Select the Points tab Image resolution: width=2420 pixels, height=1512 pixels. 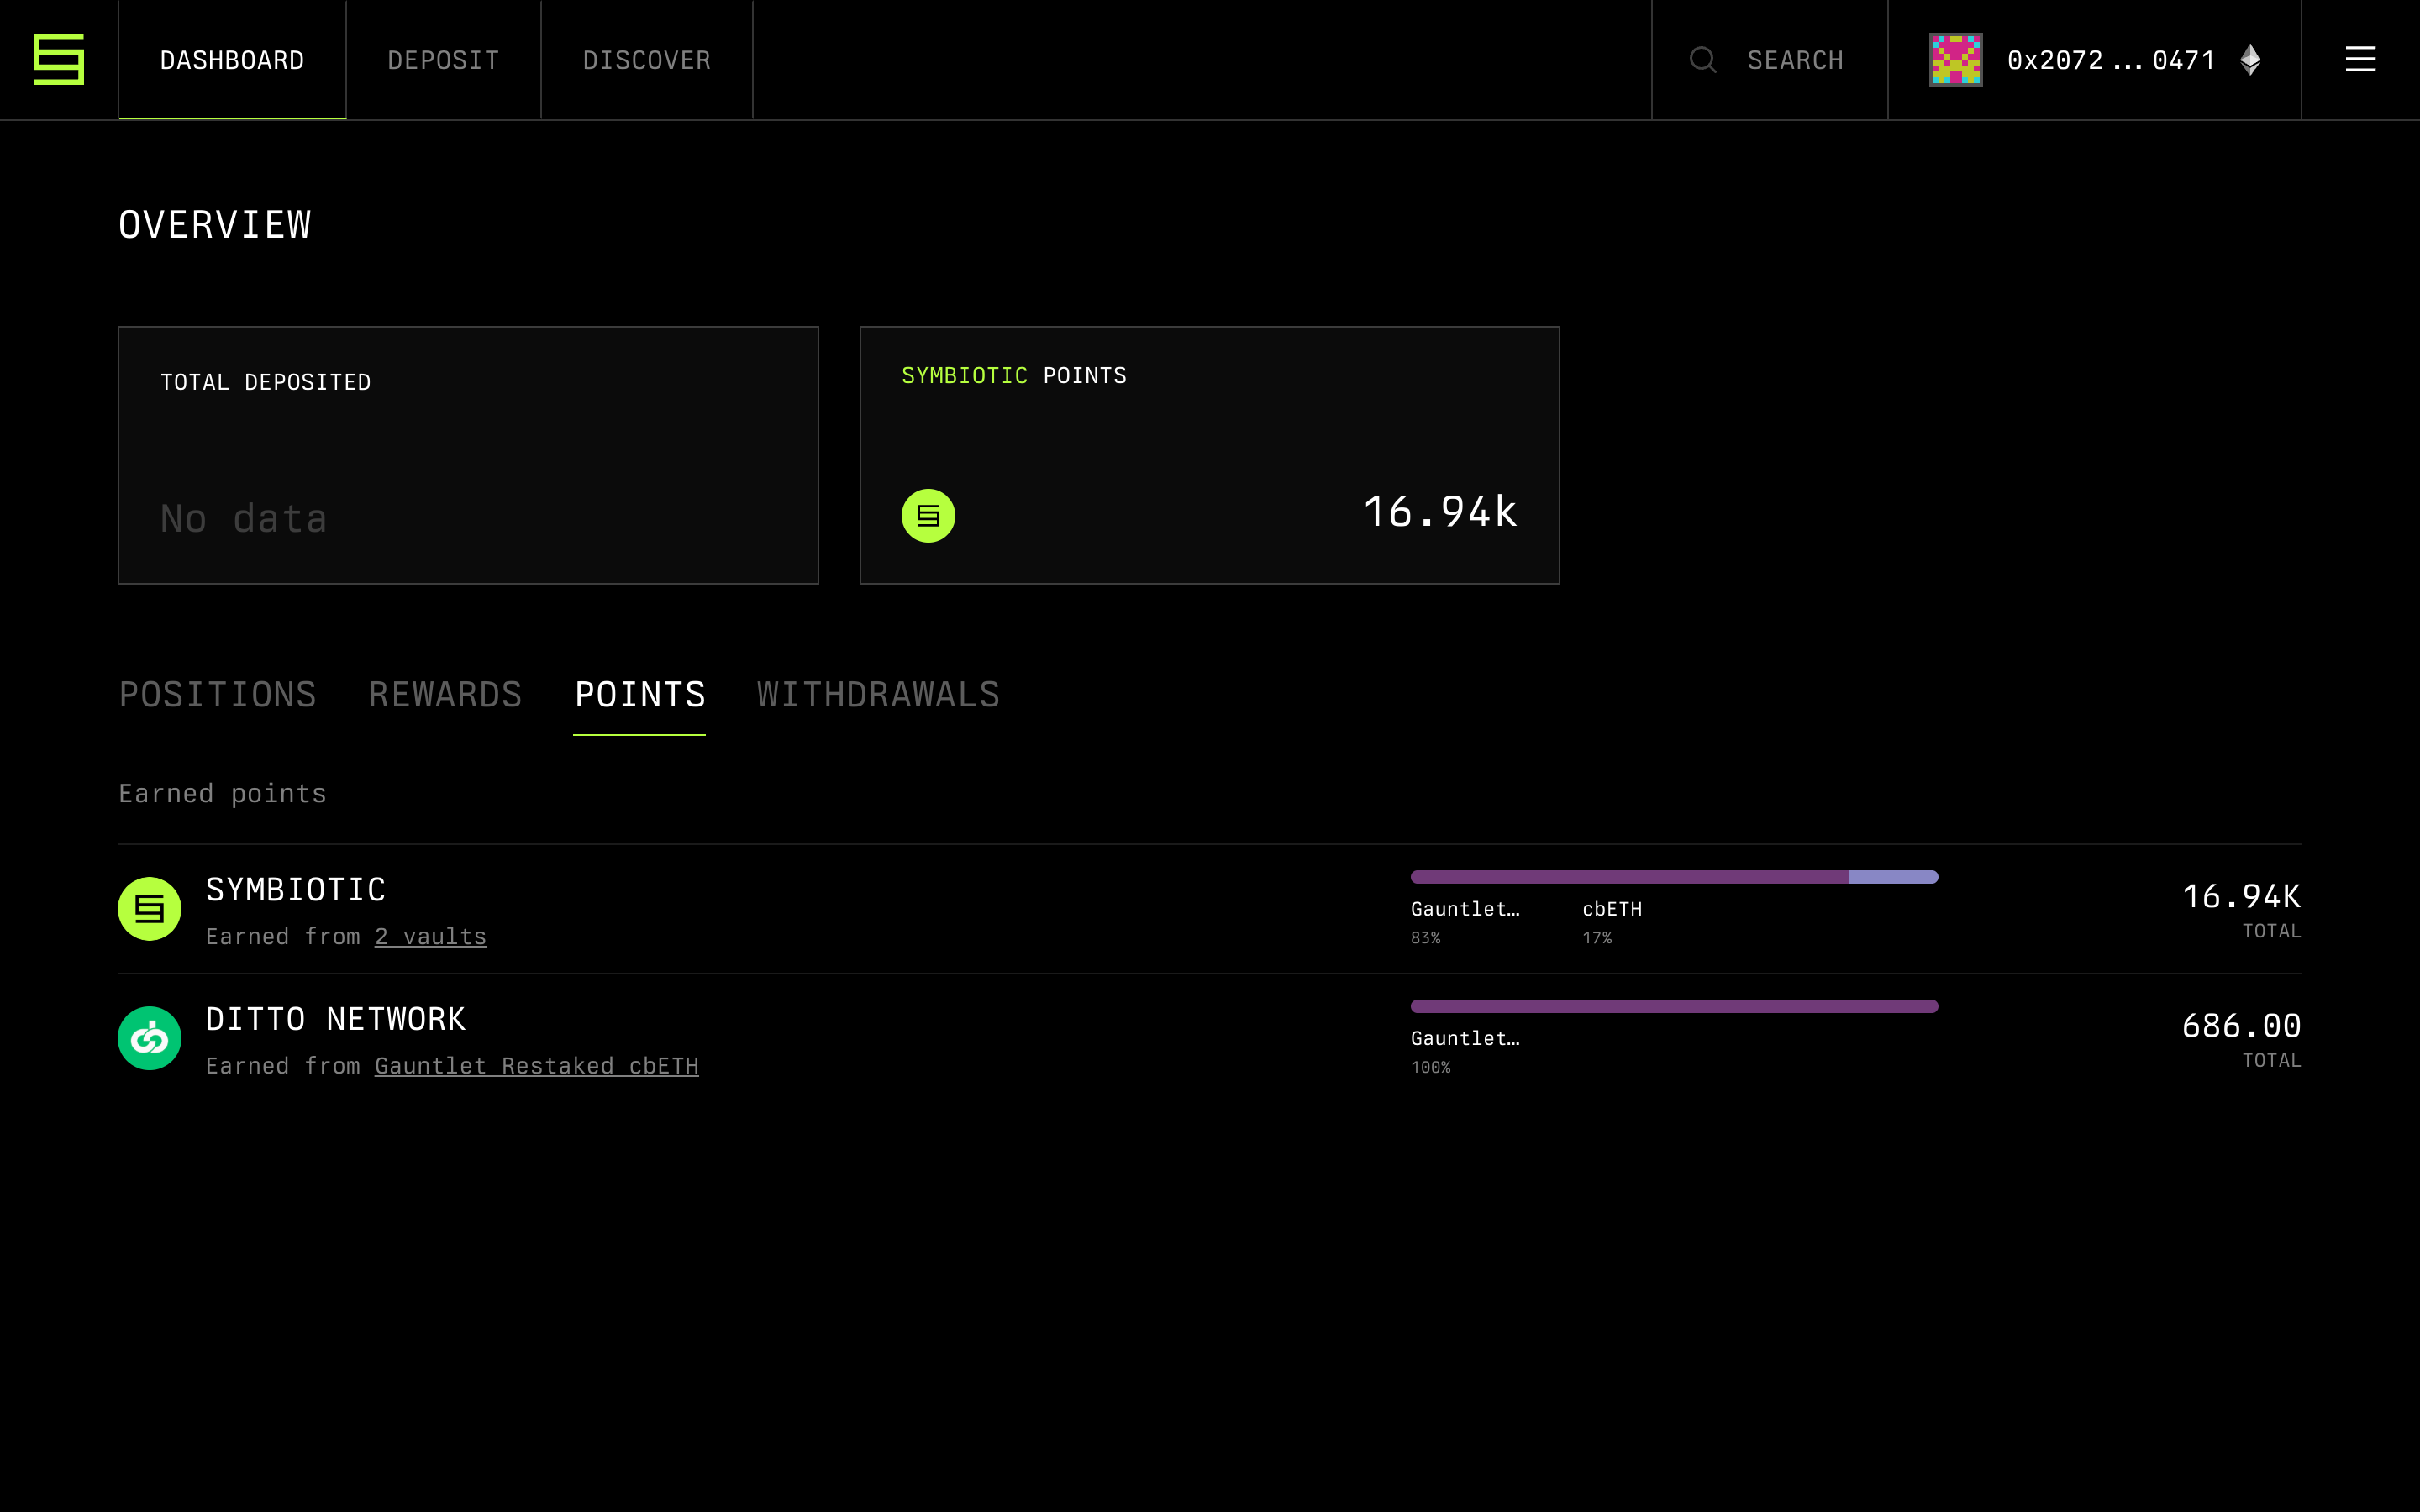click(x=640, y=695)
